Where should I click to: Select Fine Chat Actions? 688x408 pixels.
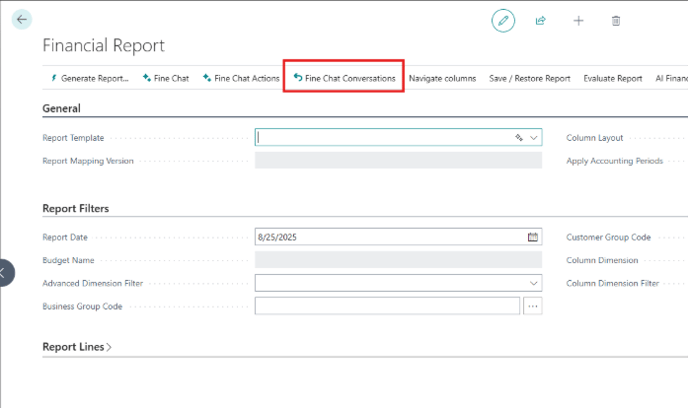coord(241,78)
